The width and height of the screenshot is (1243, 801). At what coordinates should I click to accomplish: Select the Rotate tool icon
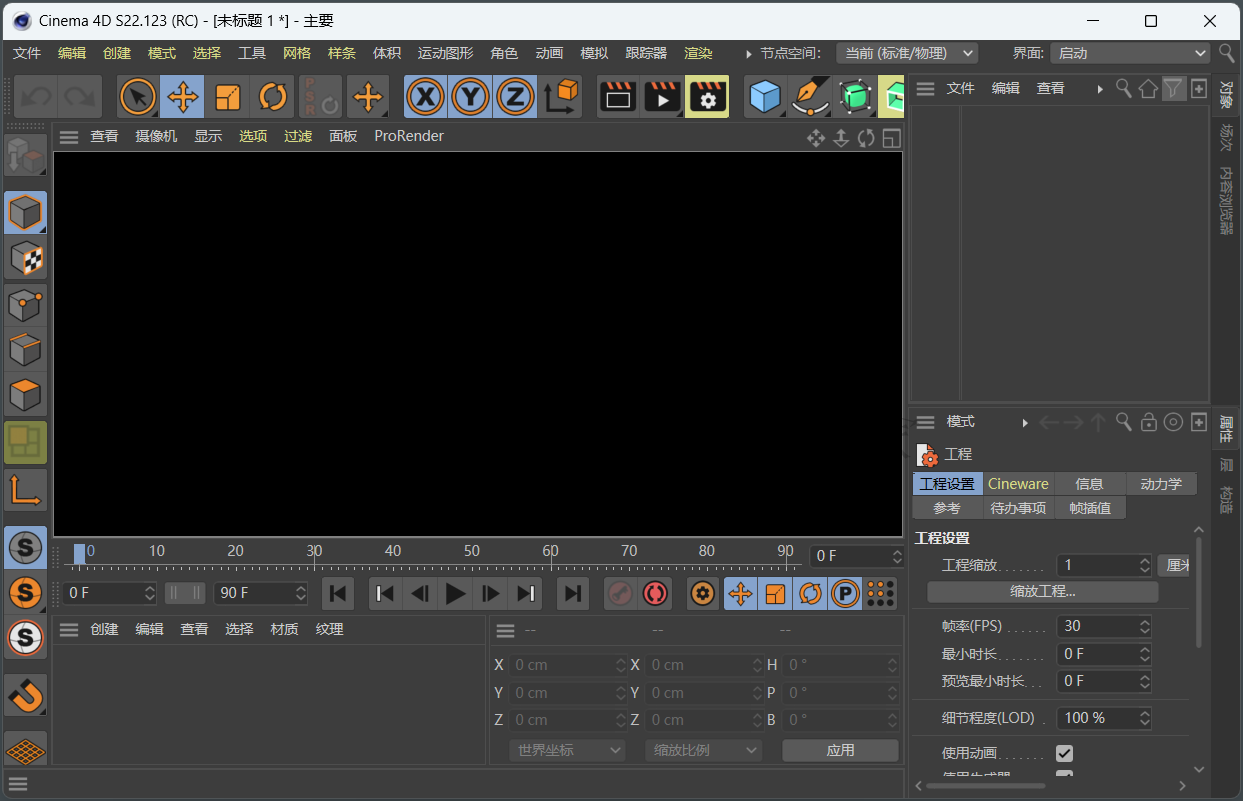pyautogui.click(x=272, y=97)
